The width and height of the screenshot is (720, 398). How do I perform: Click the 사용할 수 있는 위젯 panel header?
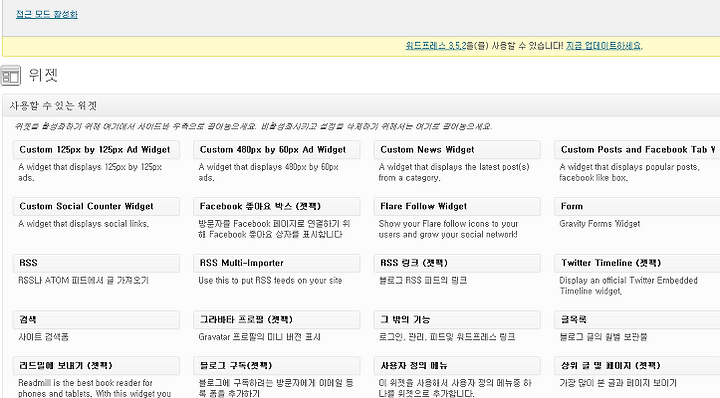361,106
